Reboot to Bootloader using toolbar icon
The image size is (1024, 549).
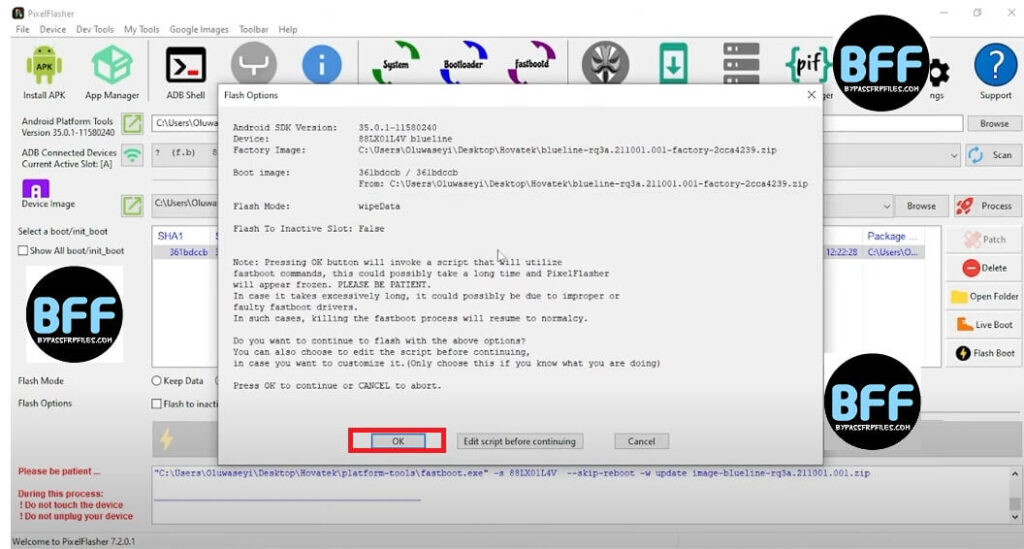tap(463, 66)
